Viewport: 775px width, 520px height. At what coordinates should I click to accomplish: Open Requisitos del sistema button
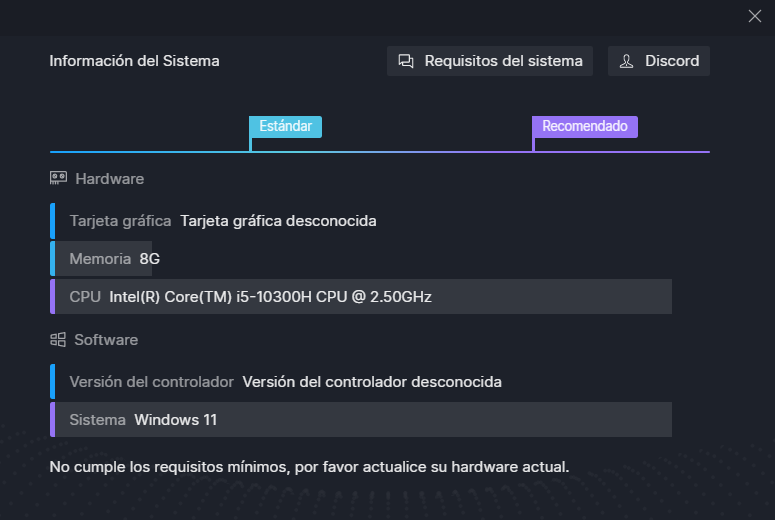tap(489, 61)
